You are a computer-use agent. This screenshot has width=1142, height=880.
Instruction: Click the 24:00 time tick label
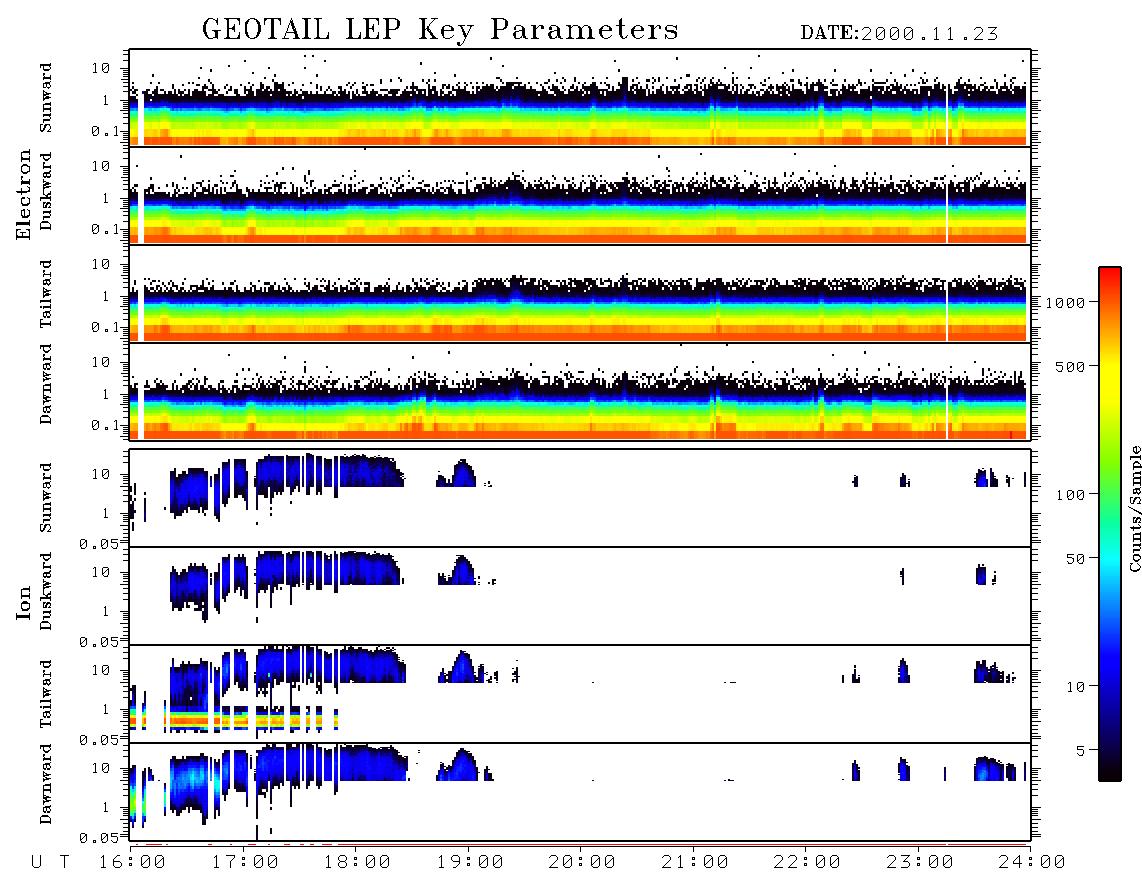coord(1032,862)
